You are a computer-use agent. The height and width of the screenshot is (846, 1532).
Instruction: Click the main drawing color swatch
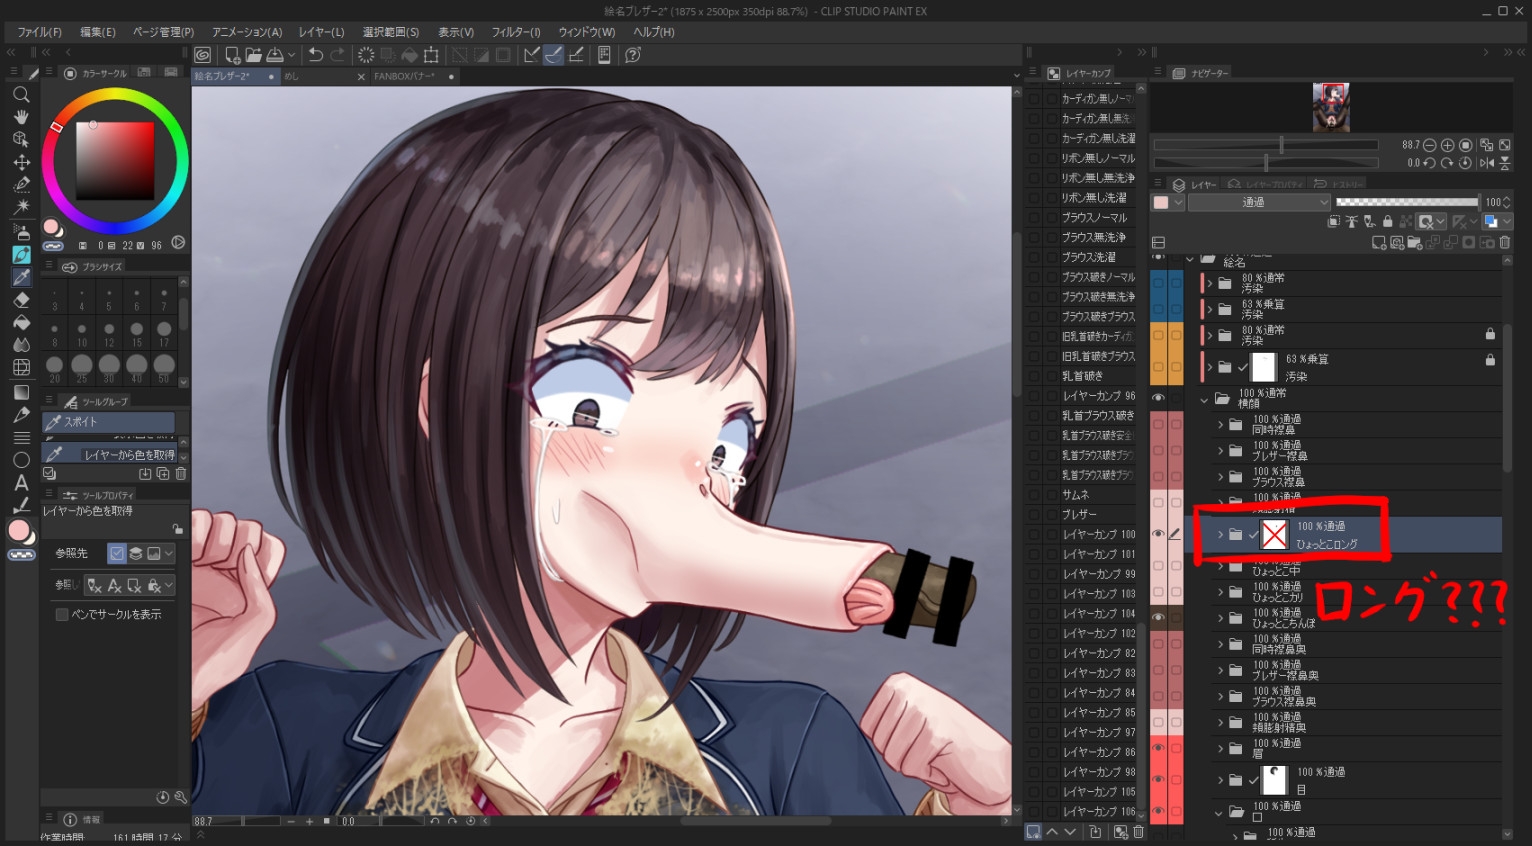tap(19, 530)
